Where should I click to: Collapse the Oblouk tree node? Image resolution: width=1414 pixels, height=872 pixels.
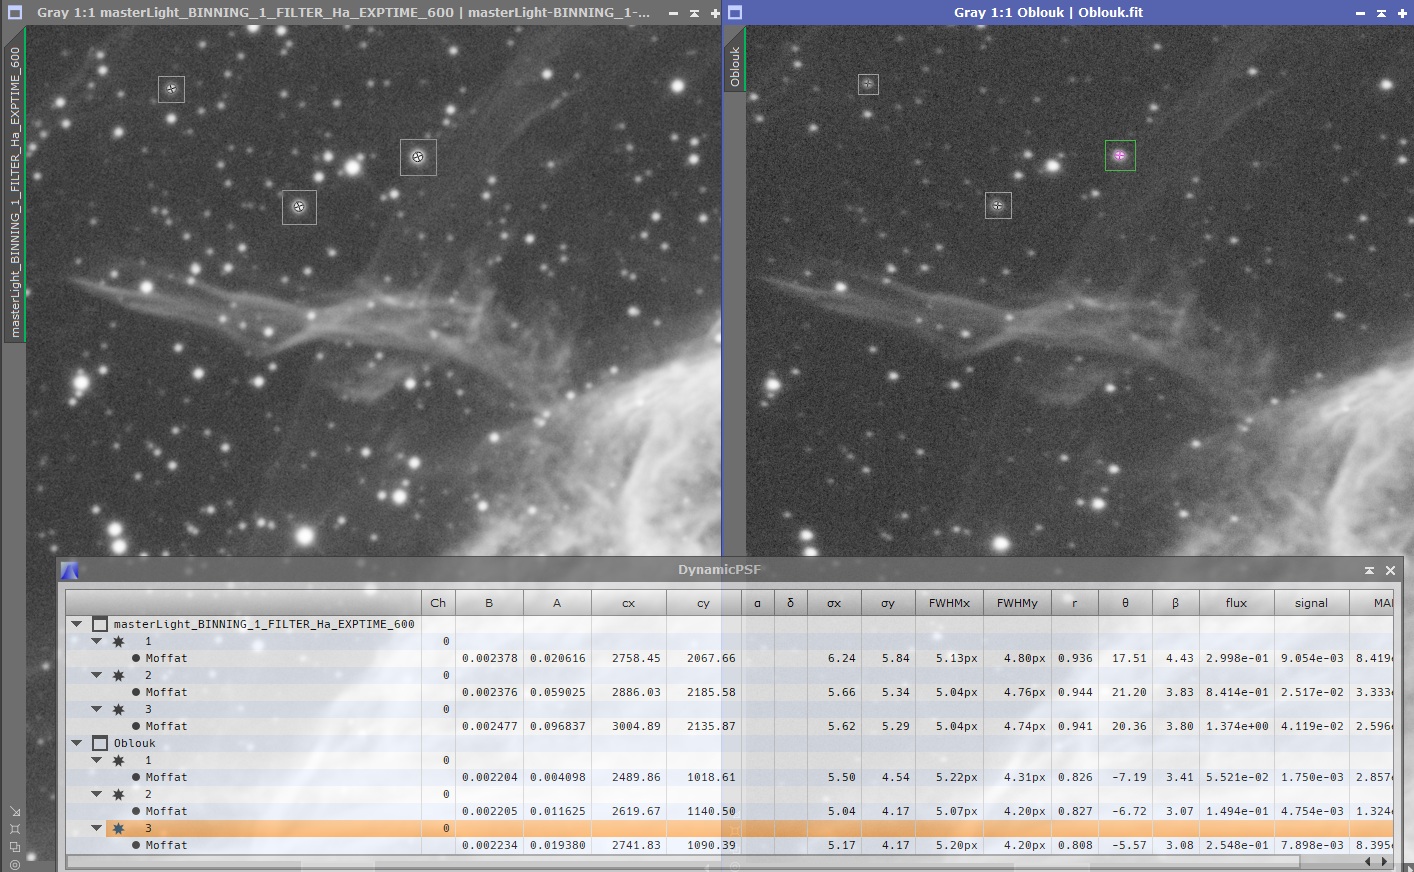tap(77, 743)
